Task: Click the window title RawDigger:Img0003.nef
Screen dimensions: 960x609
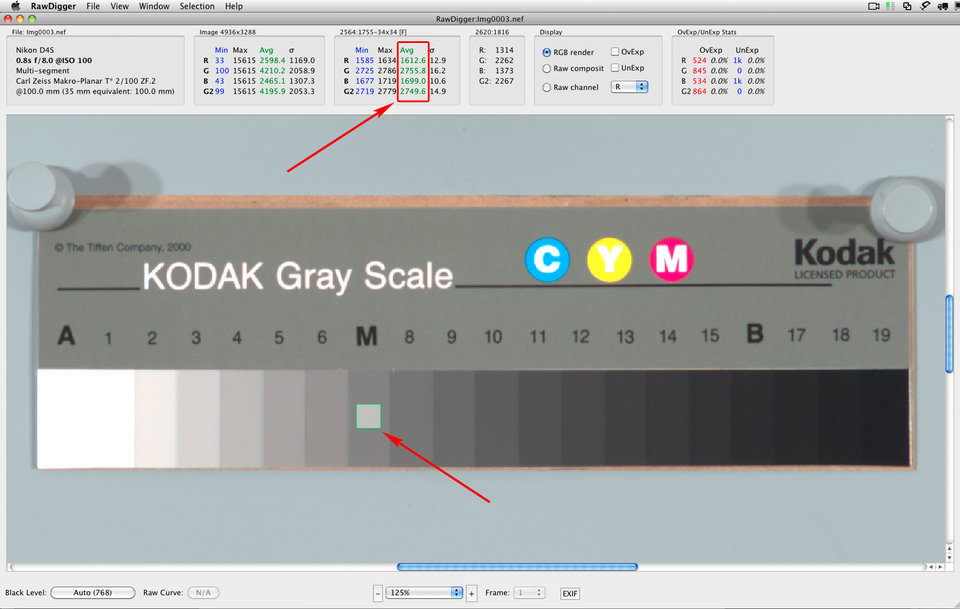Action: click(479, 19)
